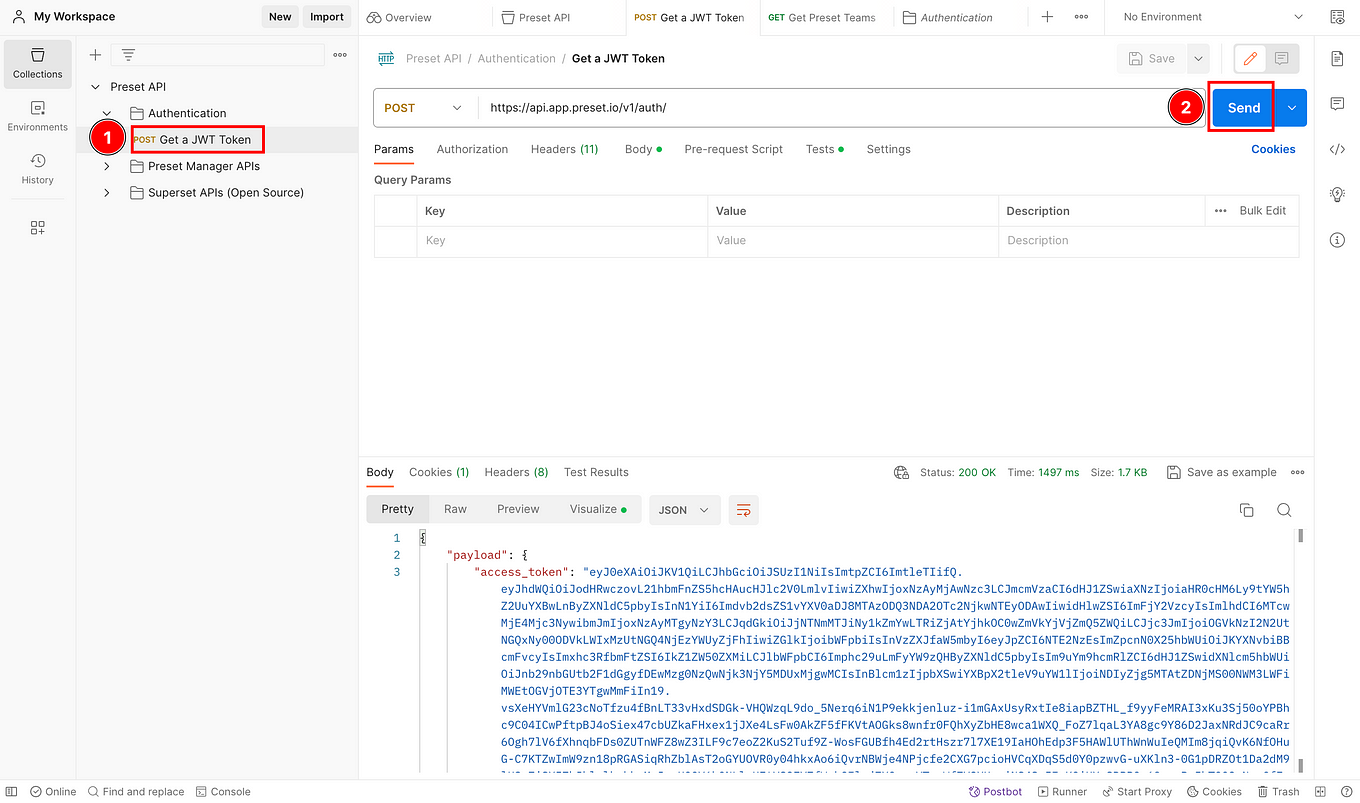
Task: Open the code snippet generator on right sidebar
Action: click(x=1338, y=148)
